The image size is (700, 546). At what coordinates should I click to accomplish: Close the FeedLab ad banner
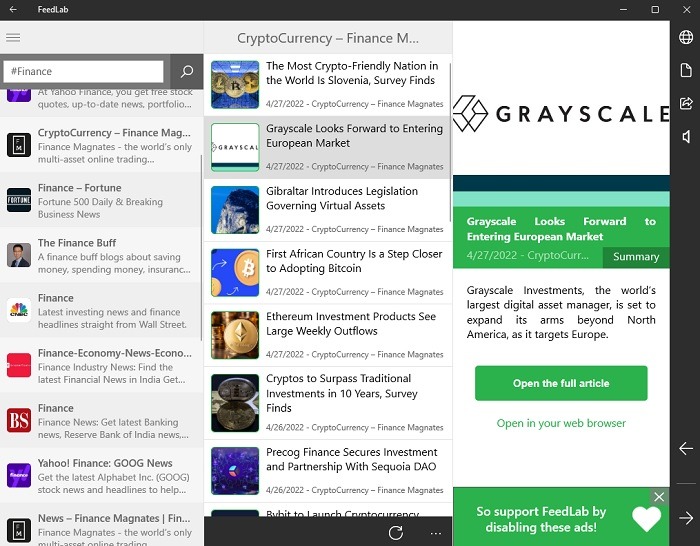(658, 497)
